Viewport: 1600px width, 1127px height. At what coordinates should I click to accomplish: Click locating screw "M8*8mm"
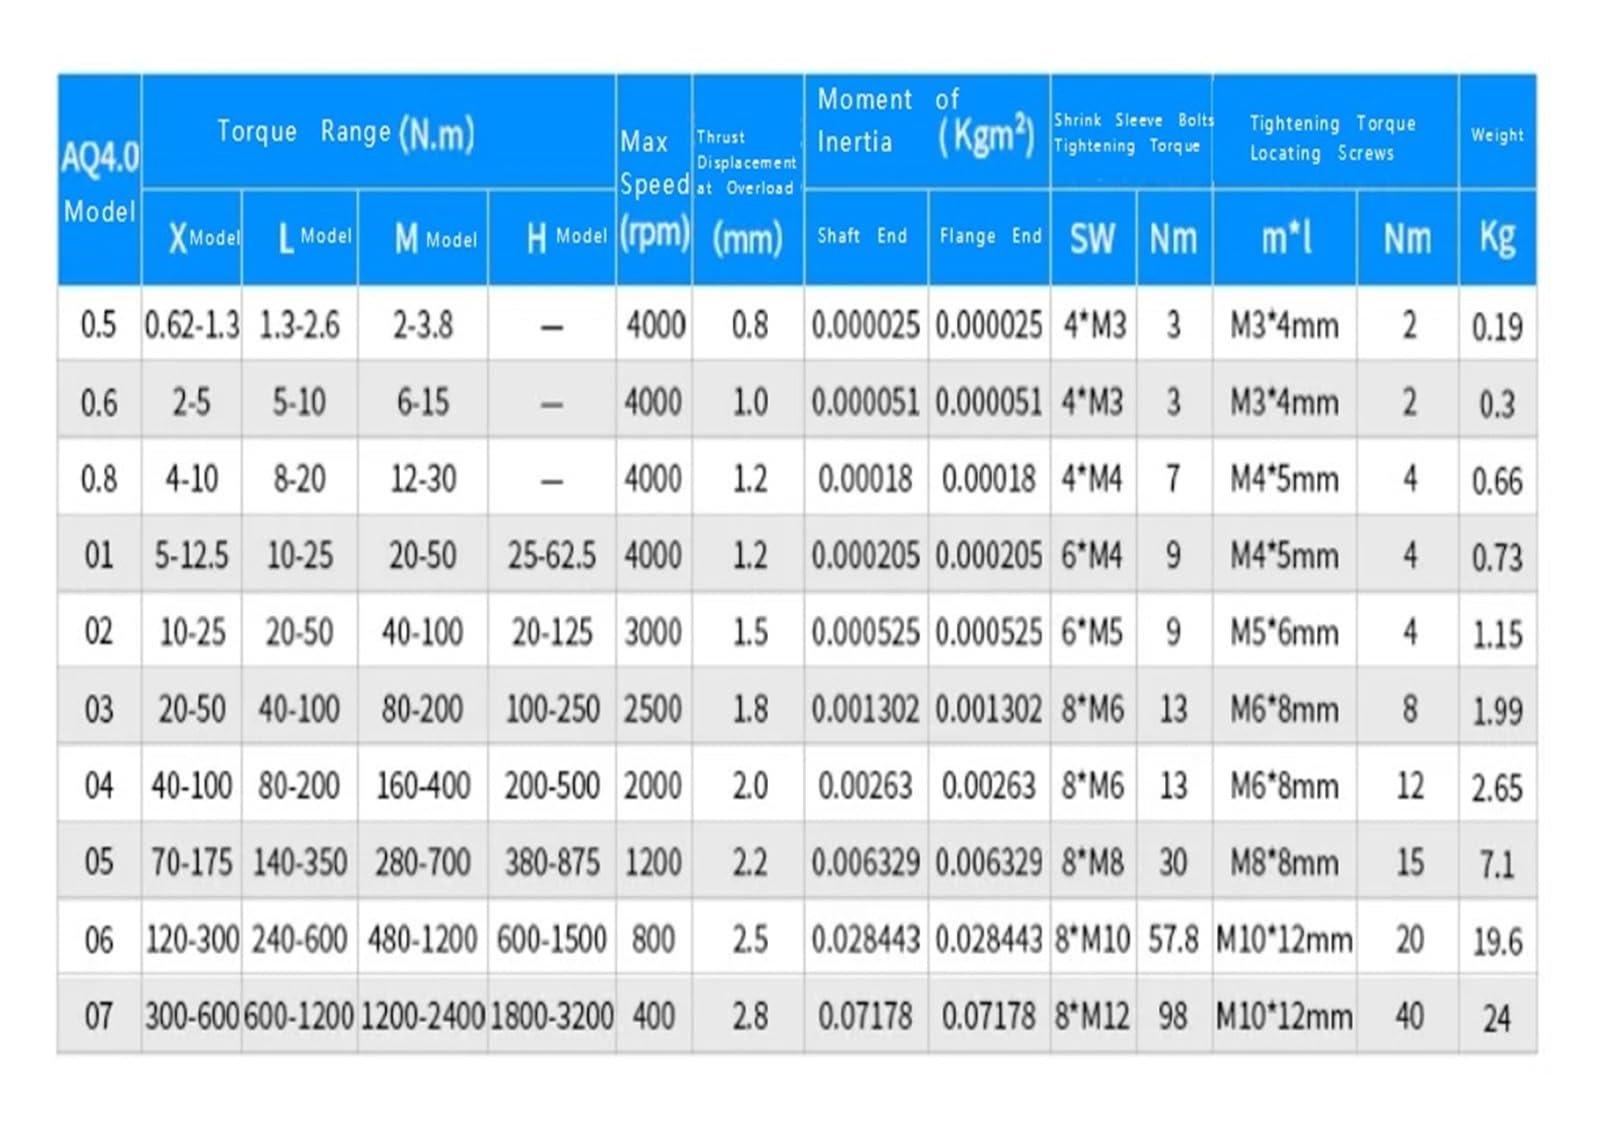tap(1284, 862)
